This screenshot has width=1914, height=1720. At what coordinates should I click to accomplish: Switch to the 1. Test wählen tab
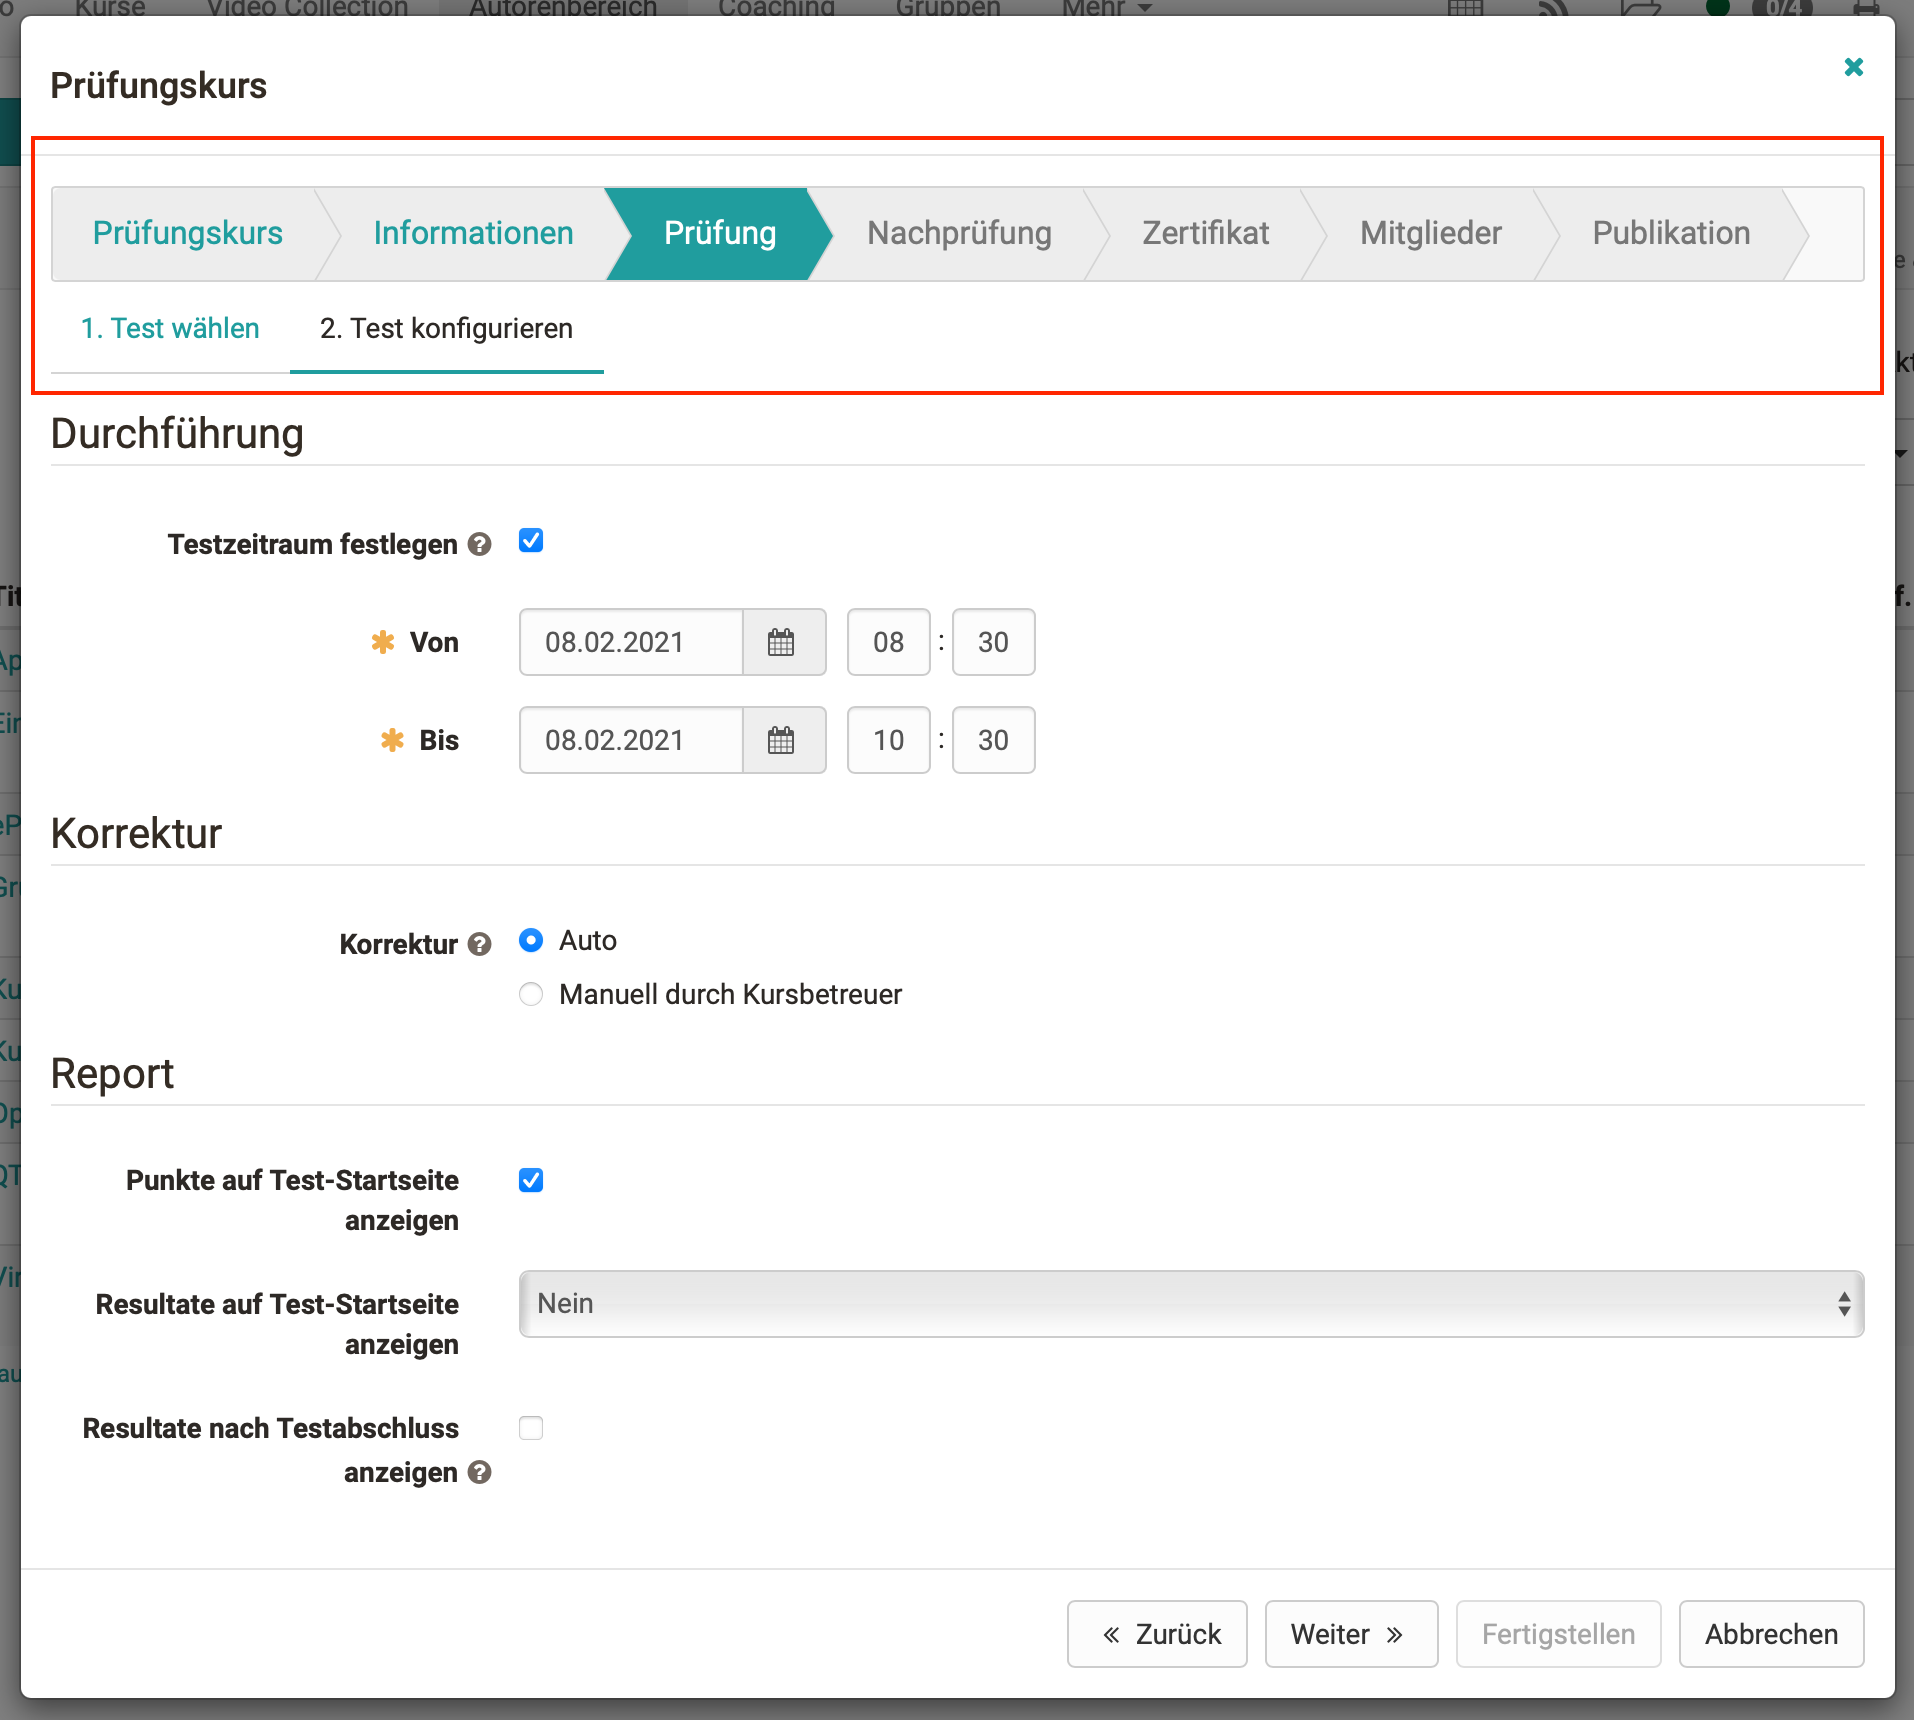[170, 328]
